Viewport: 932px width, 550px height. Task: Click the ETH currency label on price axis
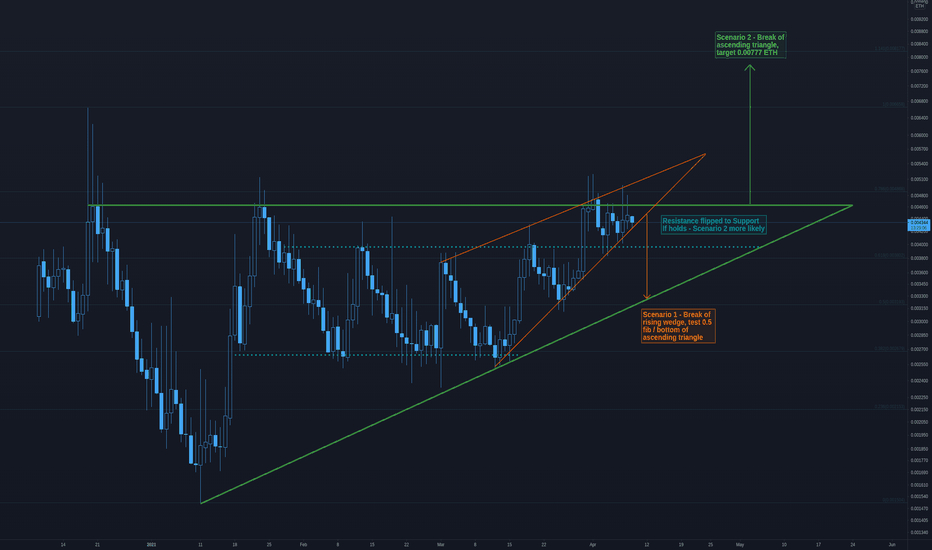920,6
